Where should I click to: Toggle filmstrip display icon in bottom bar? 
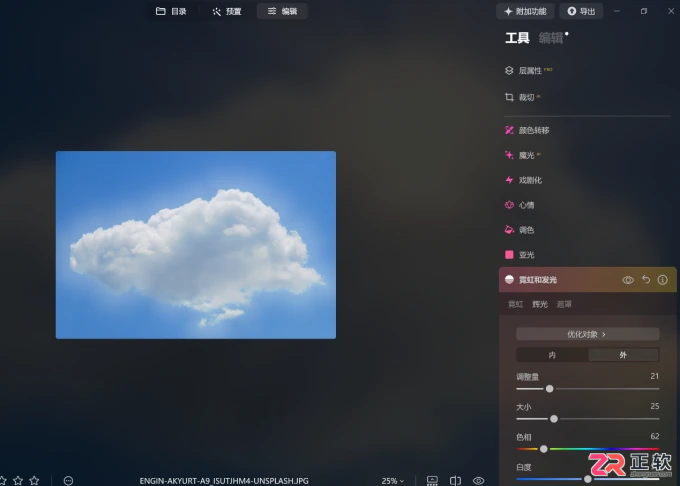tap(432, 480)
